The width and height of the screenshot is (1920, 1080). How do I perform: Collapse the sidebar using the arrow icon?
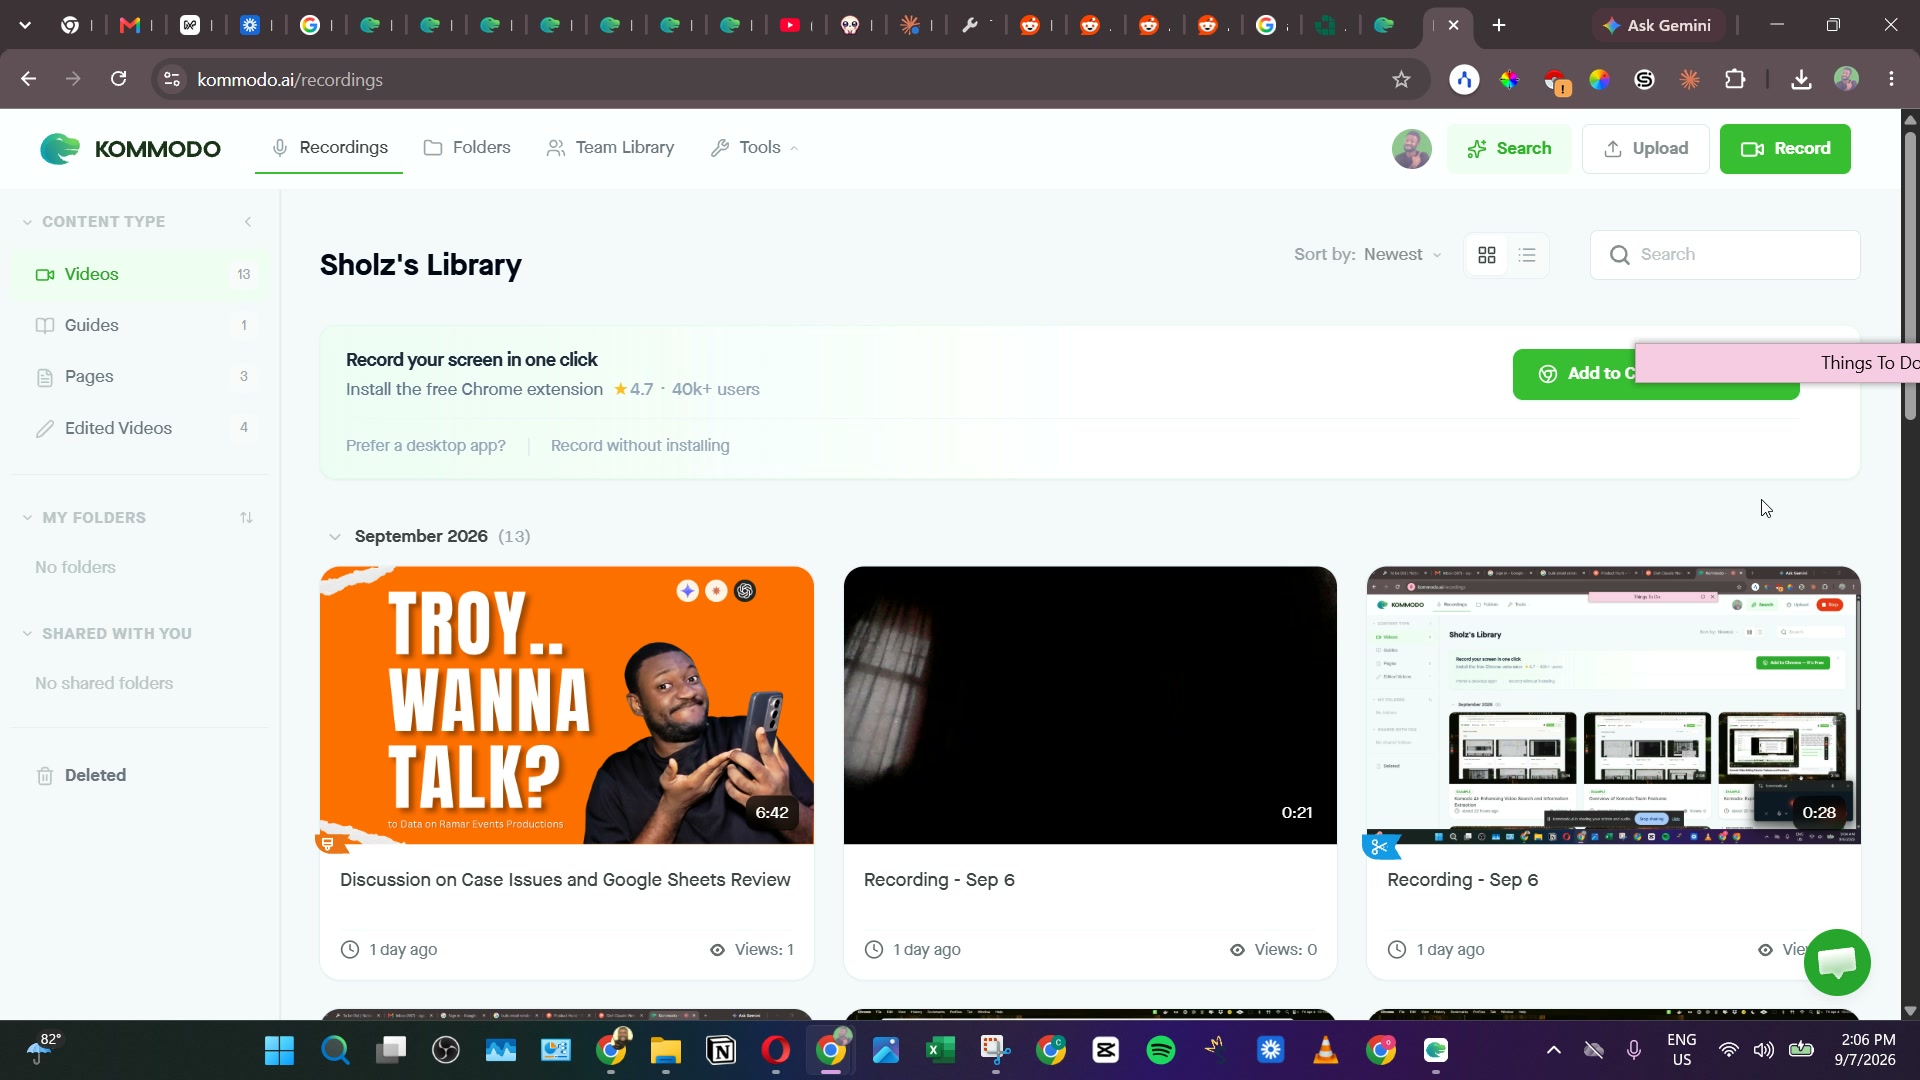click(248, 222)
